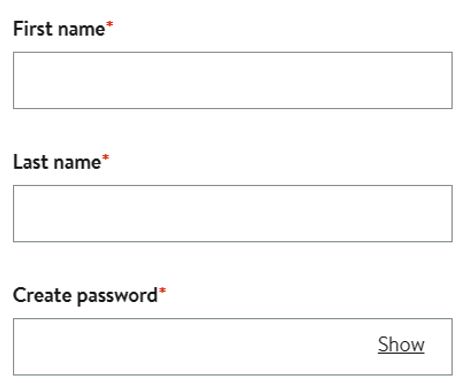This screenshot has height=383, width=471.
Task: Click the word "Last" in the middle label
Action: pos(31,162)
